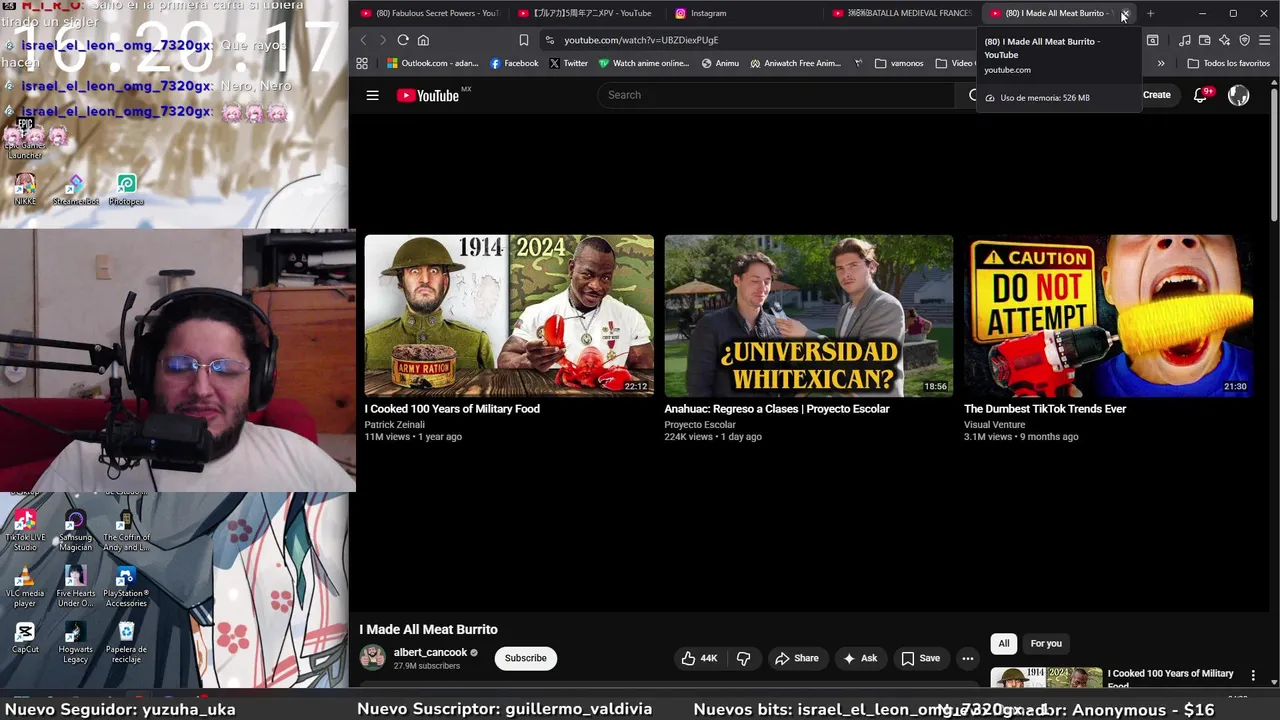This screenshot has height=720, width=1280.
Task: Play I Cooked 100 Years of Military Food thumbnail
Action: click(509, 316)
